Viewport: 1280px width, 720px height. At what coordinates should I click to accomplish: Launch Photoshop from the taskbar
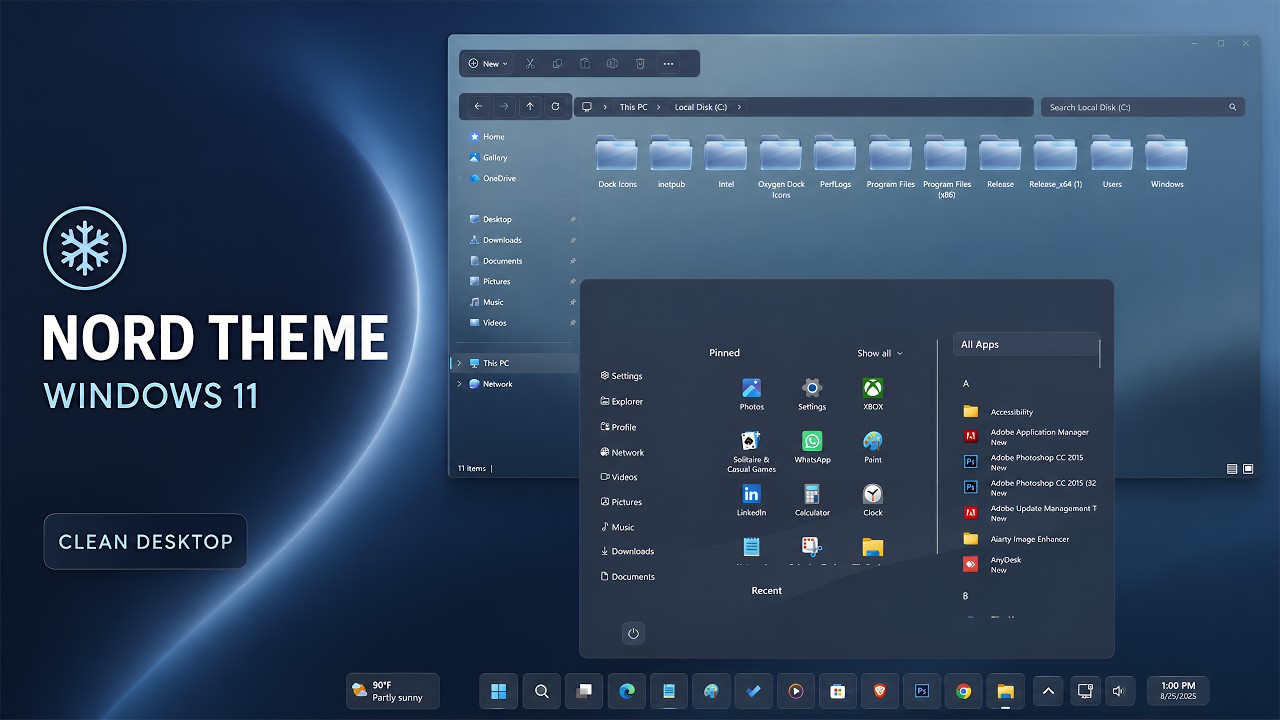click(922, 691)
